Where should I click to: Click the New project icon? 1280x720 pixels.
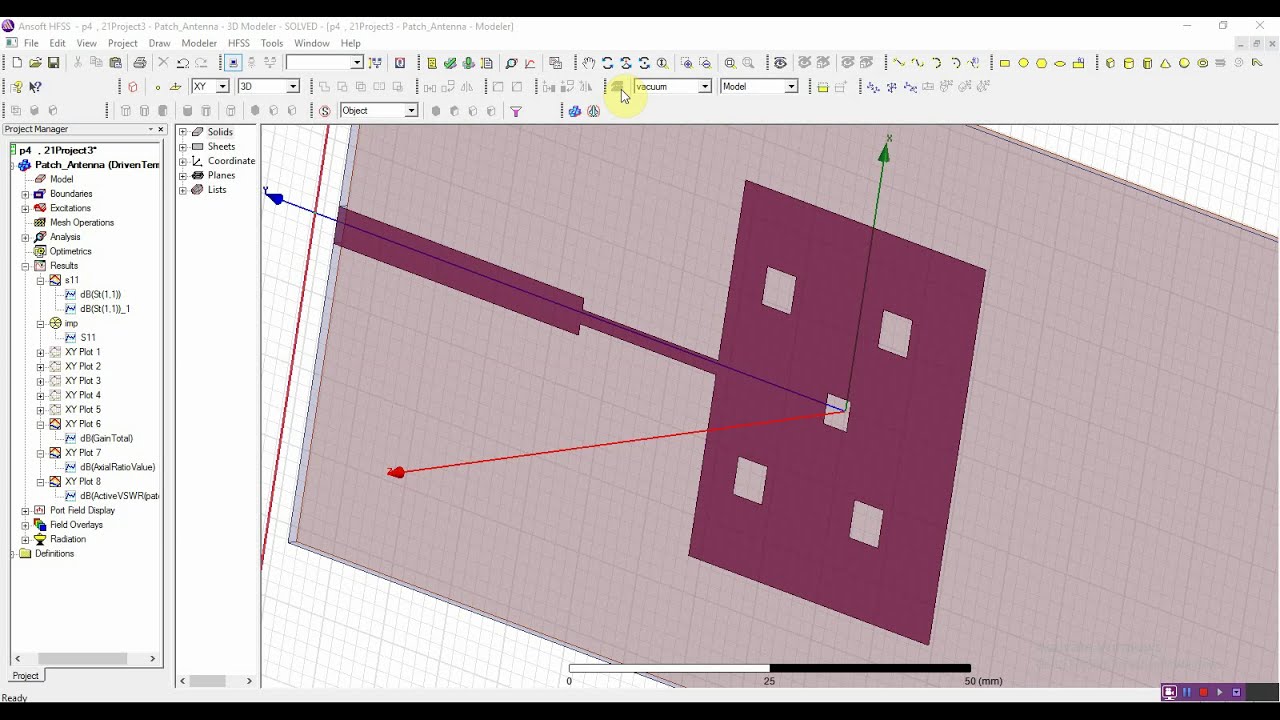[x=17, y=63]
